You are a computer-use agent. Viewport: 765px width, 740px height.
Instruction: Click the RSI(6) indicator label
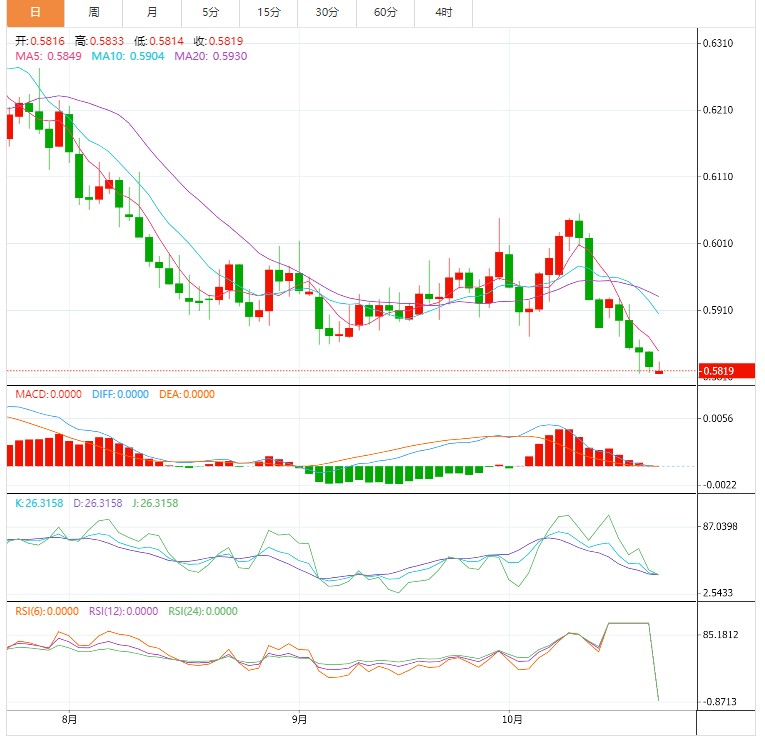point(47,611)
